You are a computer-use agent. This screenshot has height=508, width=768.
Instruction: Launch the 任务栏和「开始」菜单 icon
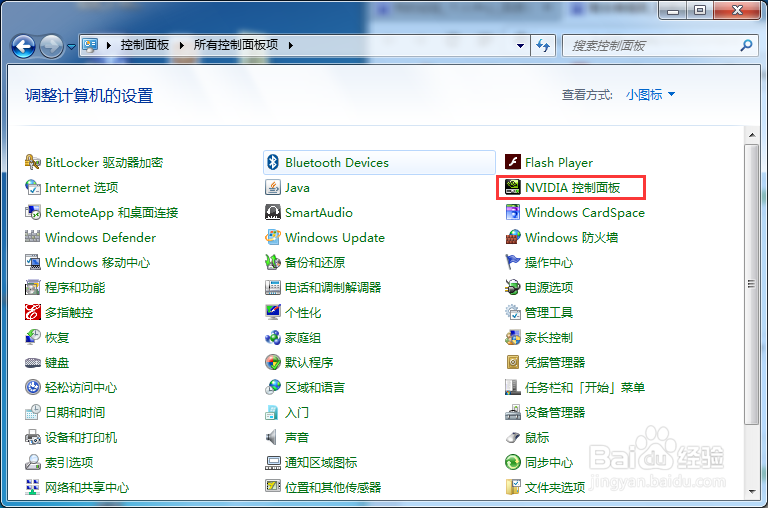click(513, 387)
